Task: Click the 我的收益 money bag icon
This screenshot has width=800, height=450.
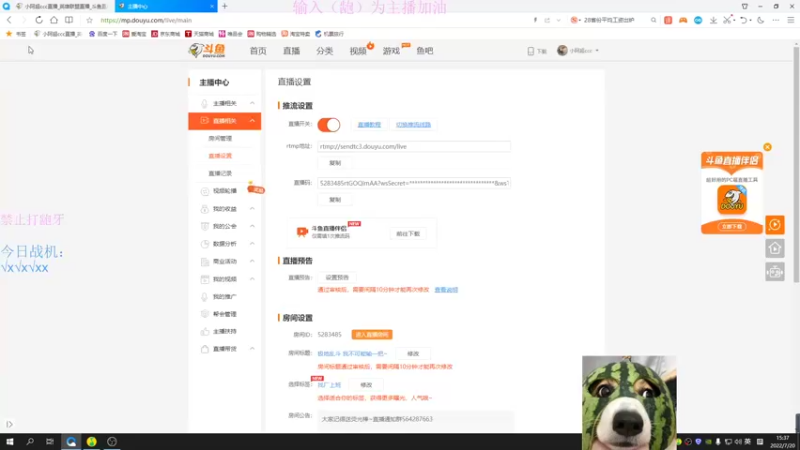Action: [205, 209]
